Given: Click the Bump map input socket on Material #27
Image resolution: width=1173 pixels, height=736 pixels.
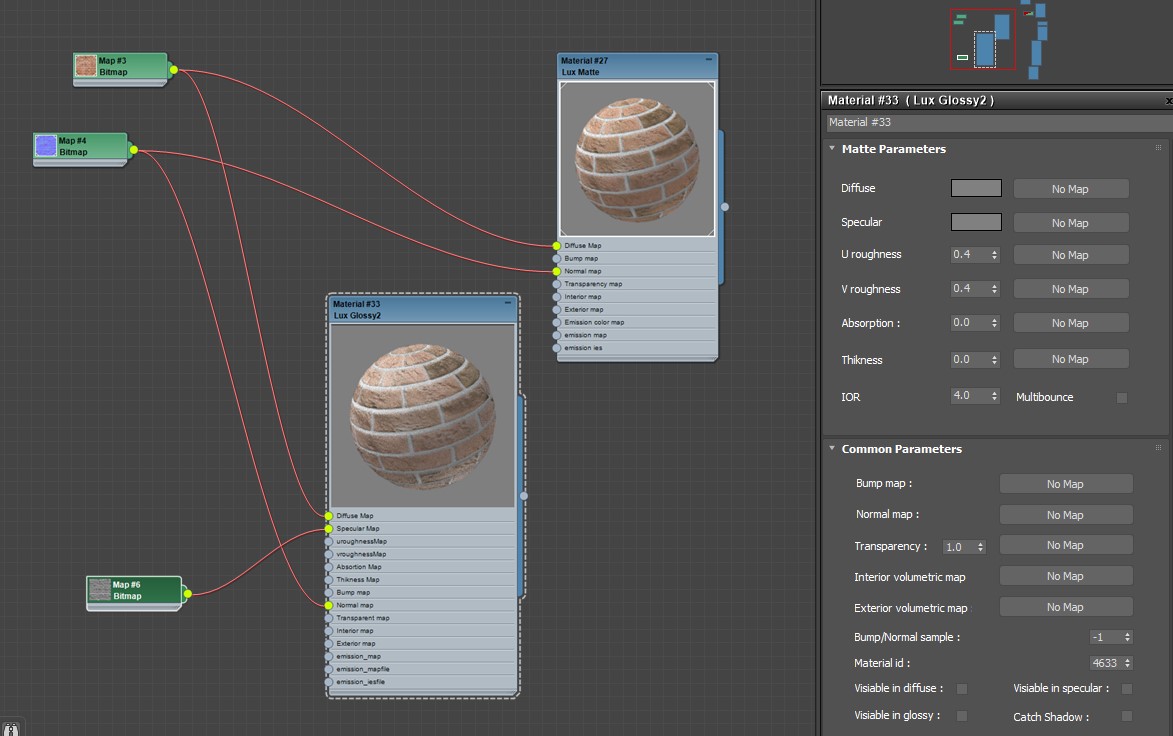Looking at the screenshot, I should pos(557,258).
